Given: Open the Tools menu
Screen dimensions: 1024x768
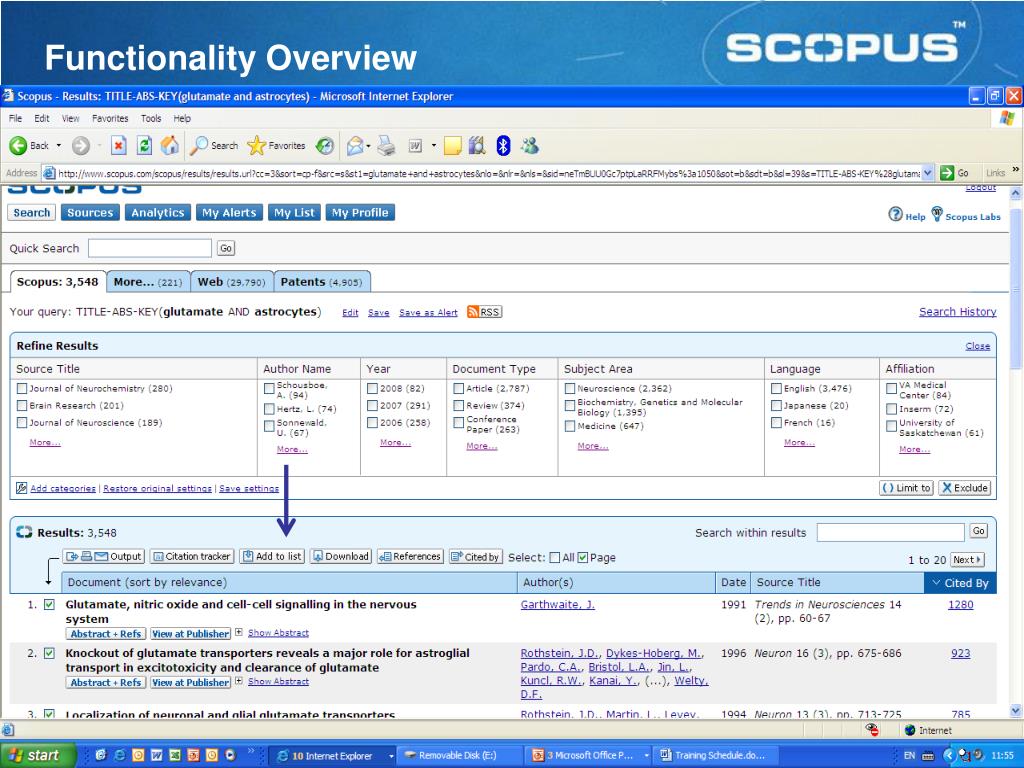Looking at the screenshot, I should [x=151, y=118].
